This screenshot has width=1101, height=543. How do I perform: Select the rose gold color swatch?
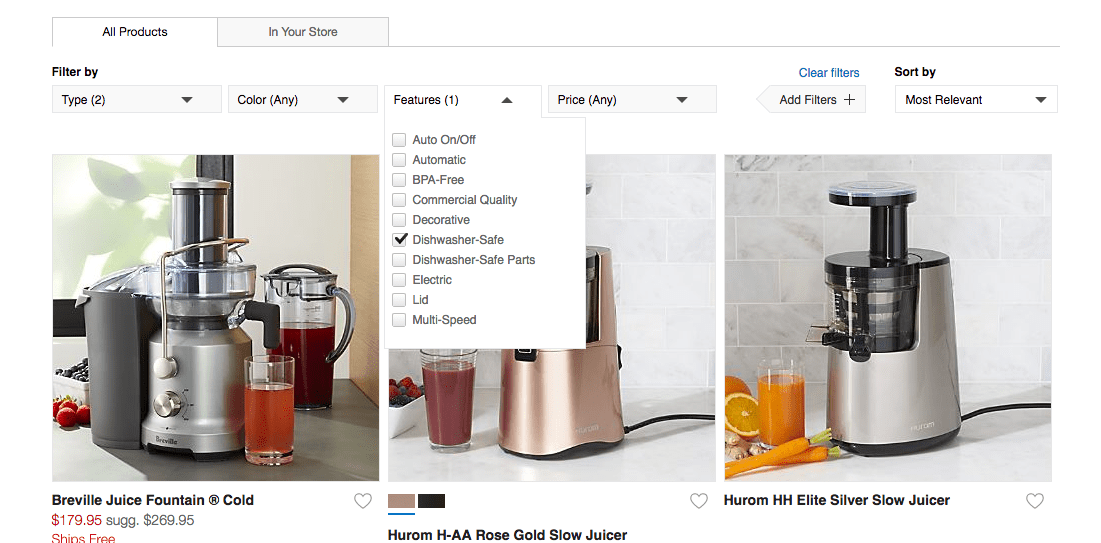pyautogui.click(x=402, y=501)
